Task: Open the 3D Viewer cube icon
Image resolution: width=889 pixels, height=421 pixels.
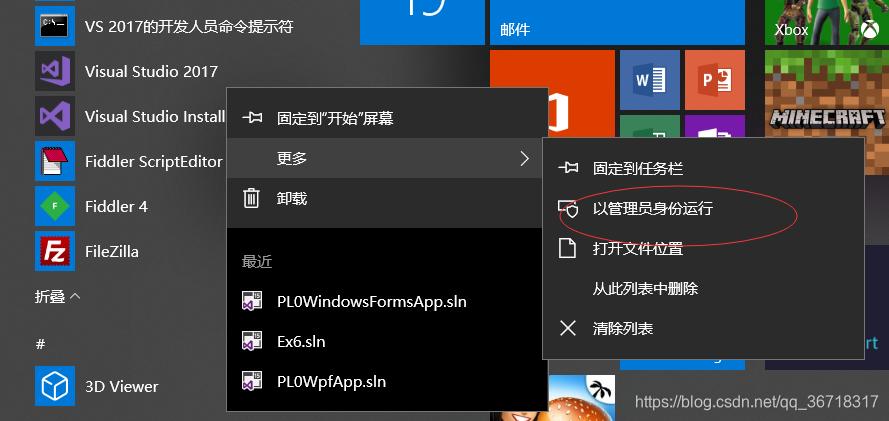Action: pos(55,386)
